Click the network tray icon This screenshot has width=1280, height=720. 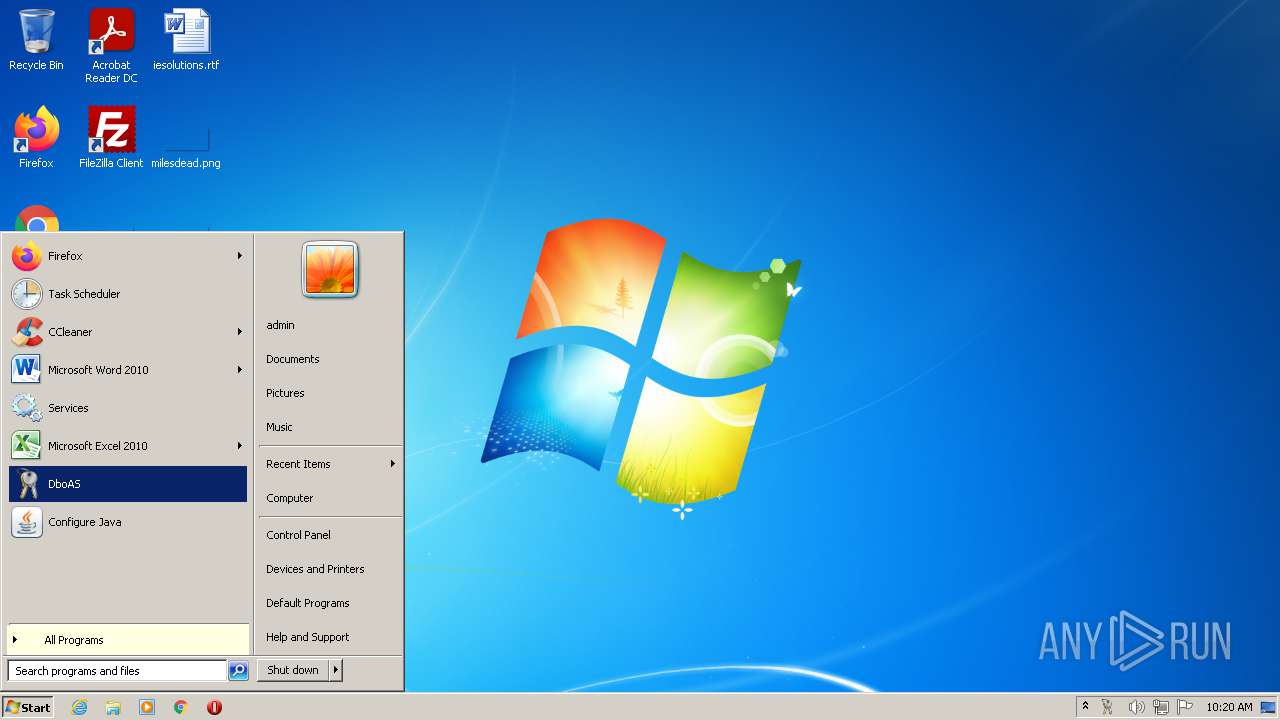tap(1161, 707)
